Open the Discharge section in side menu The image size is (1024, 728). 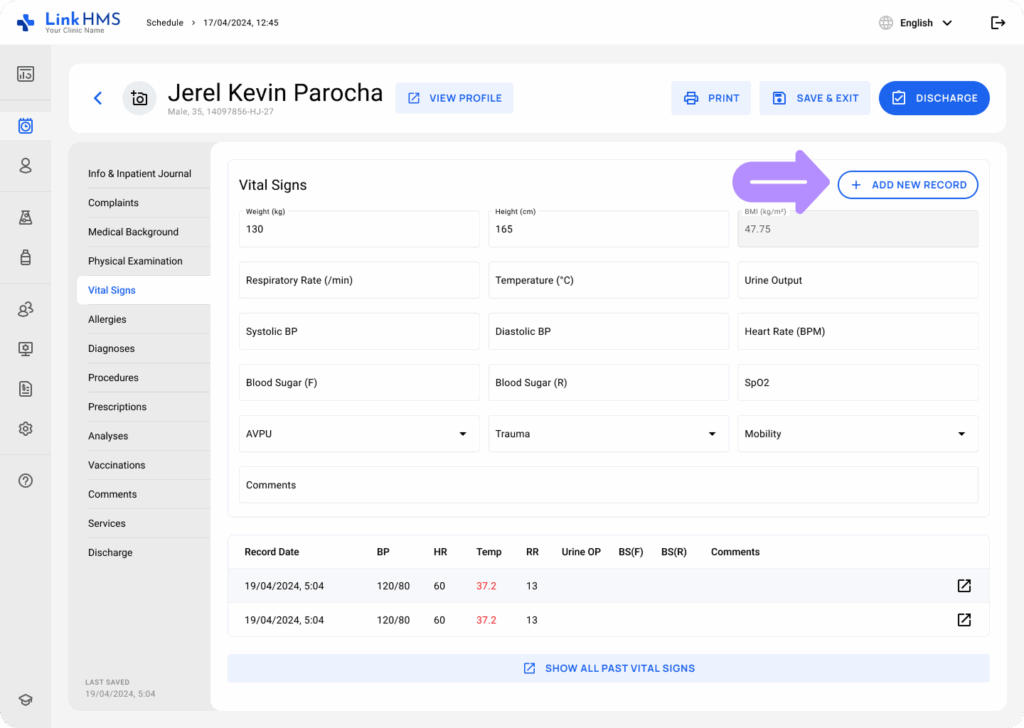(110, 552)
